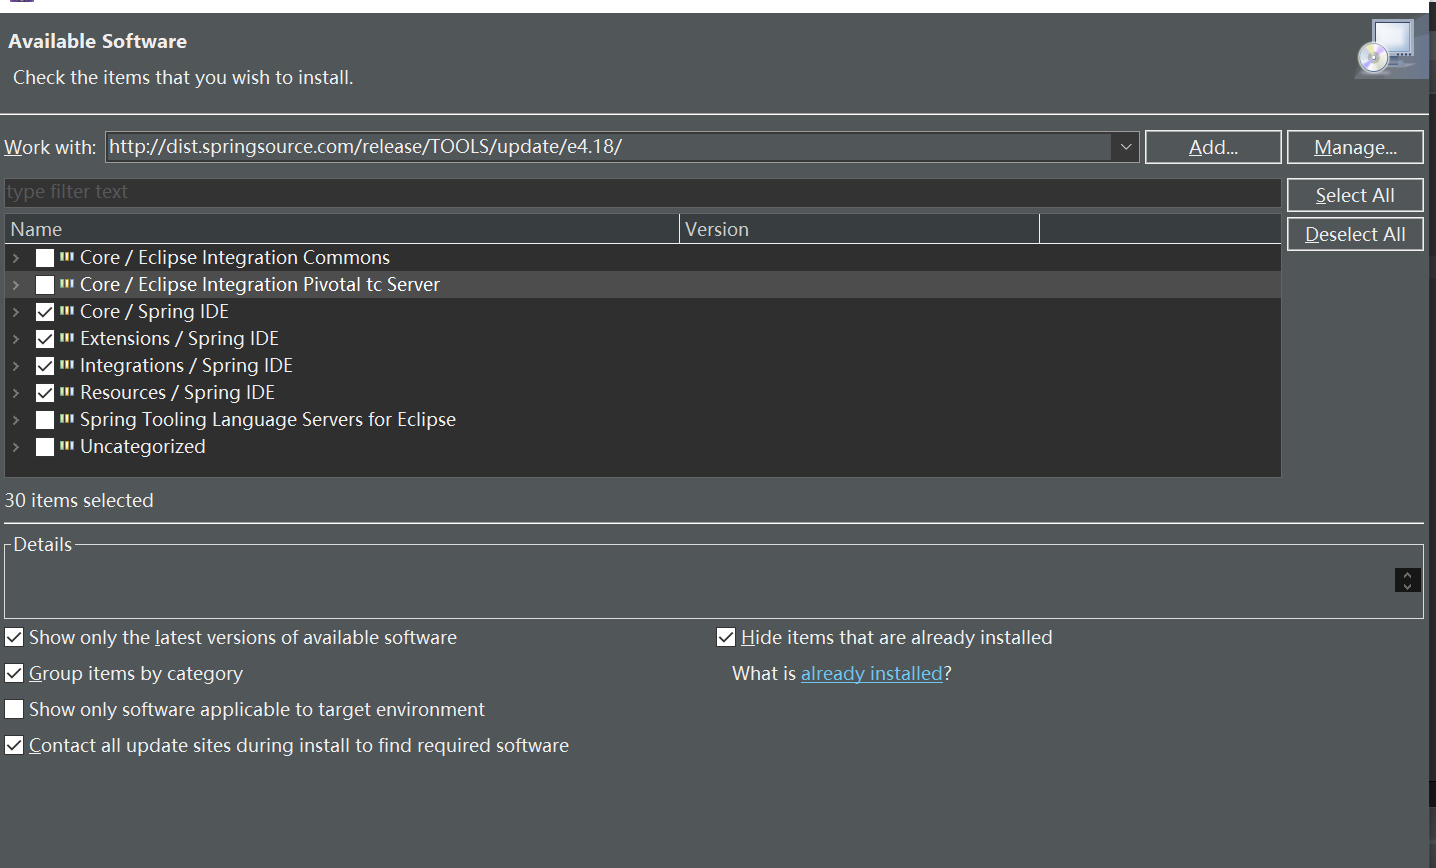Check the Core / Eclipse Integration Commons checkbox
This screenshot has height=868, width=1436.
(x=45, y=258)
